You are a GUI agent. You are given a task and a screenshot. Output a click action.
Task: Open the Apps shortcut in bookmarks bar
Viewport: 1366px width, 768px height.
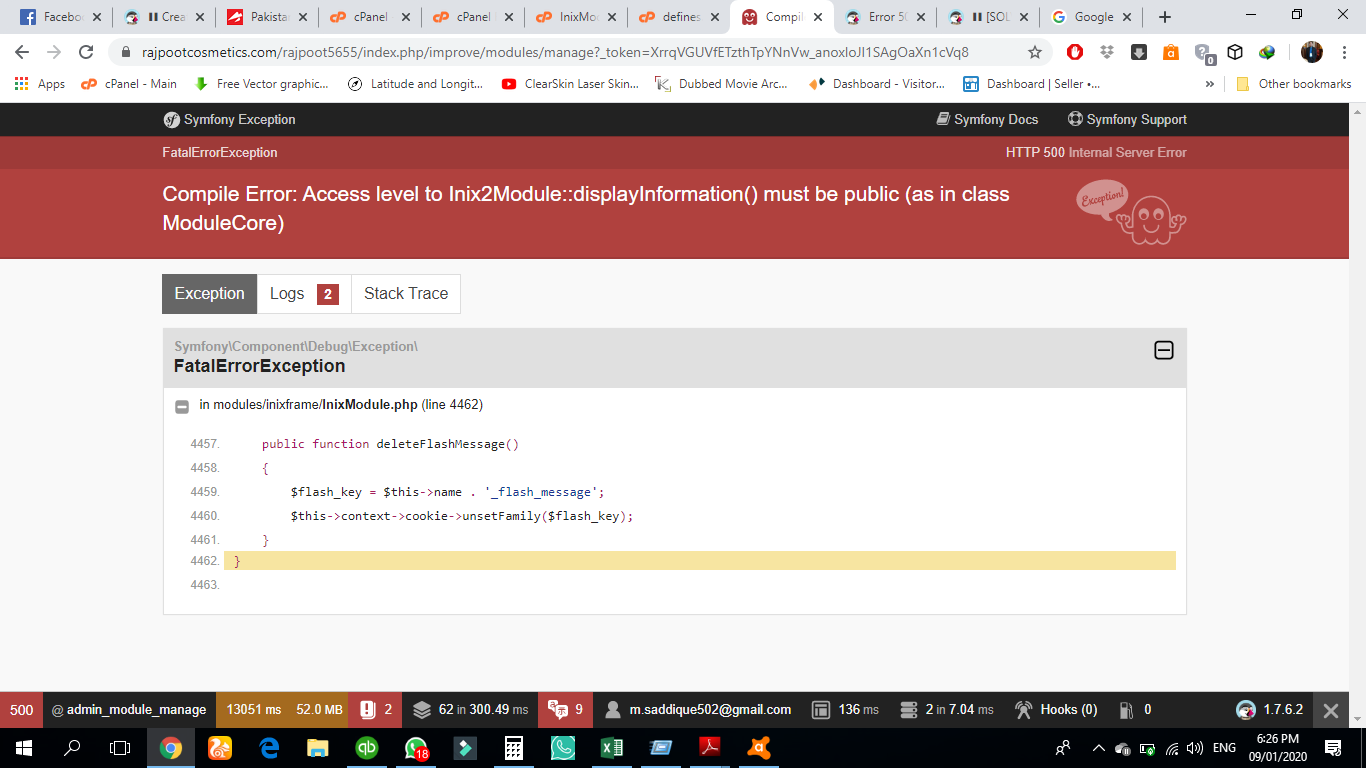[x=40, y=84]
